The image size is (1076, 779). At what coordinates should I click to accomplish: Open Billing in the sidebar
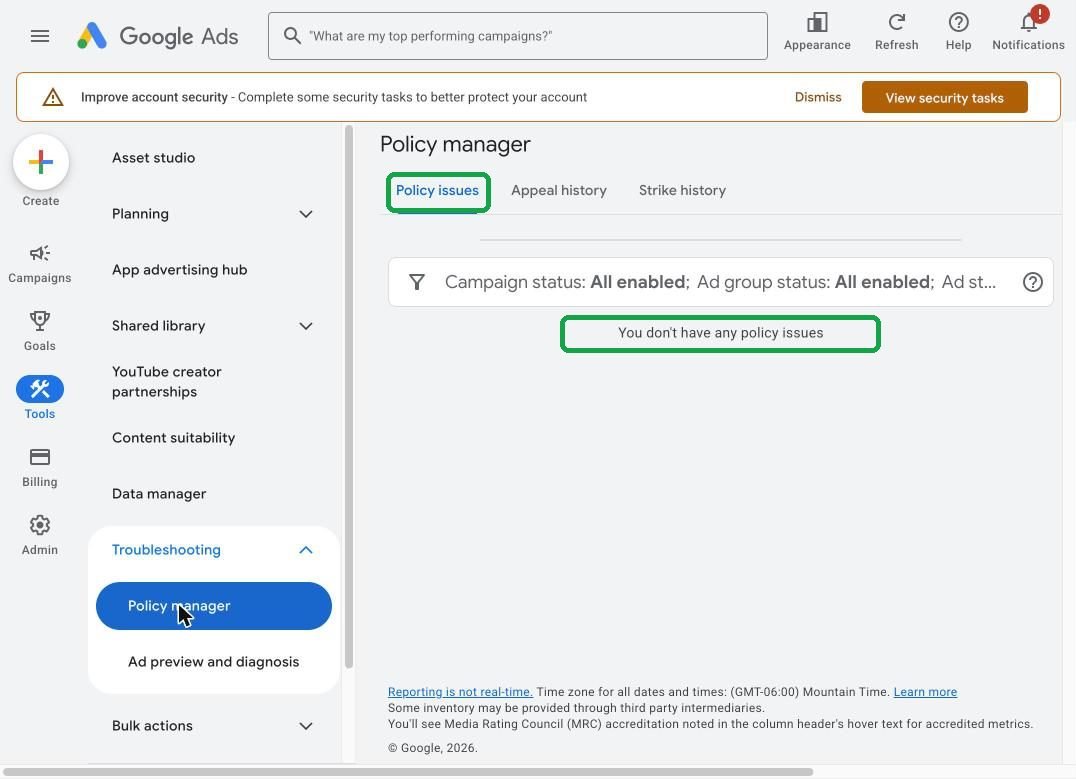coord(40,467)
